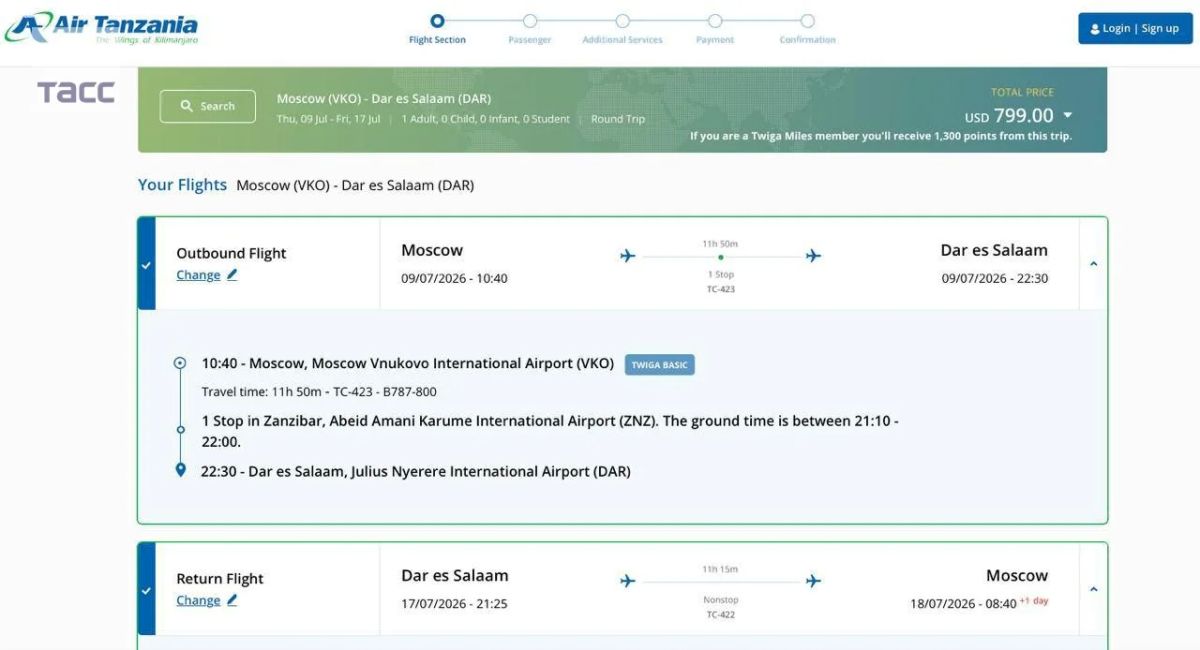The width and height of the screenshot is (1200, 650).
Task: Click the Your Flights heading
Action: pyautogui.click(x=183, y=185)
